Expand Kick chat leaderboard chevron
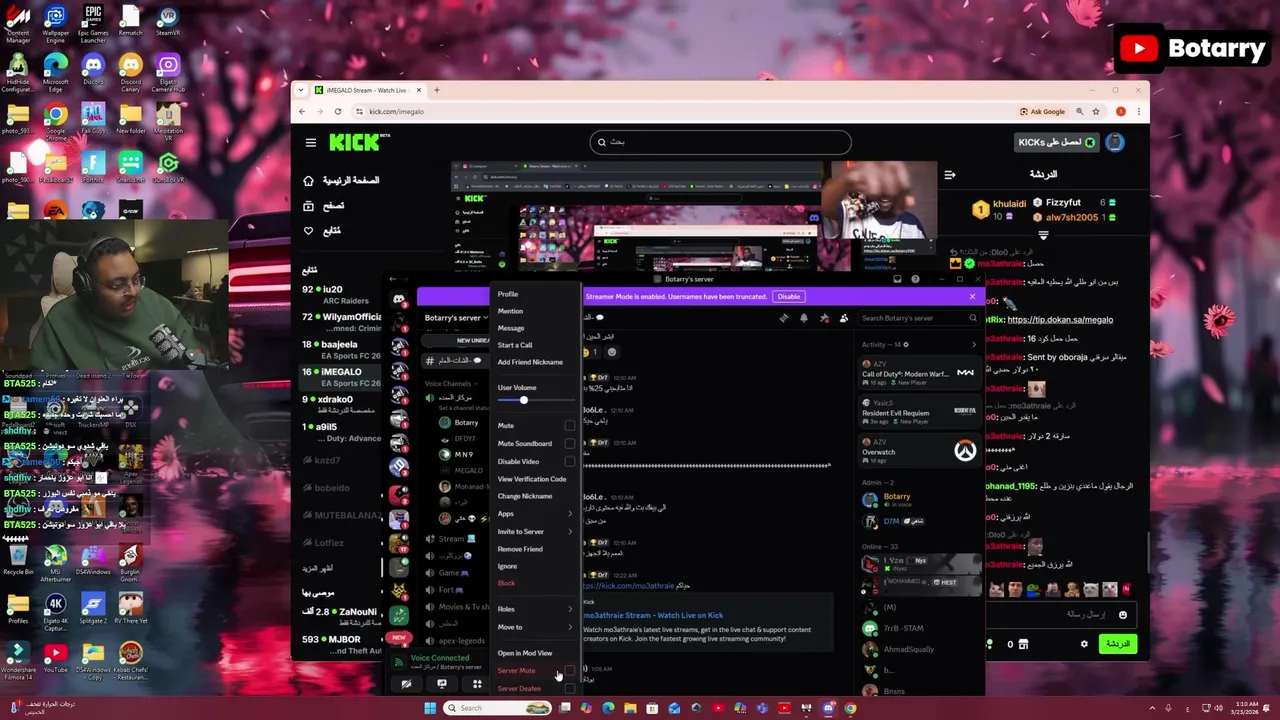Viewport: 1280px width, 720px height. pos(1043,236)
